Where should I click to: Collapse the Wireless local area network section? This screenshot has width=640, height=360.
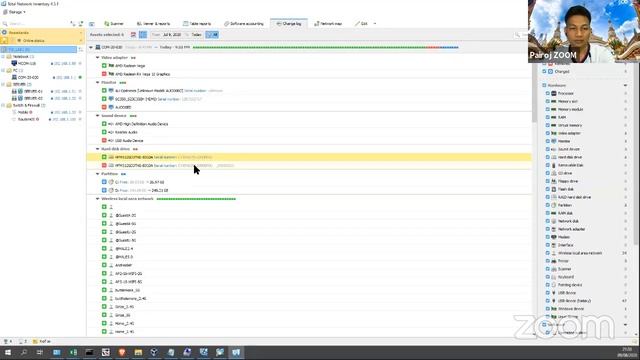[98, 199]
